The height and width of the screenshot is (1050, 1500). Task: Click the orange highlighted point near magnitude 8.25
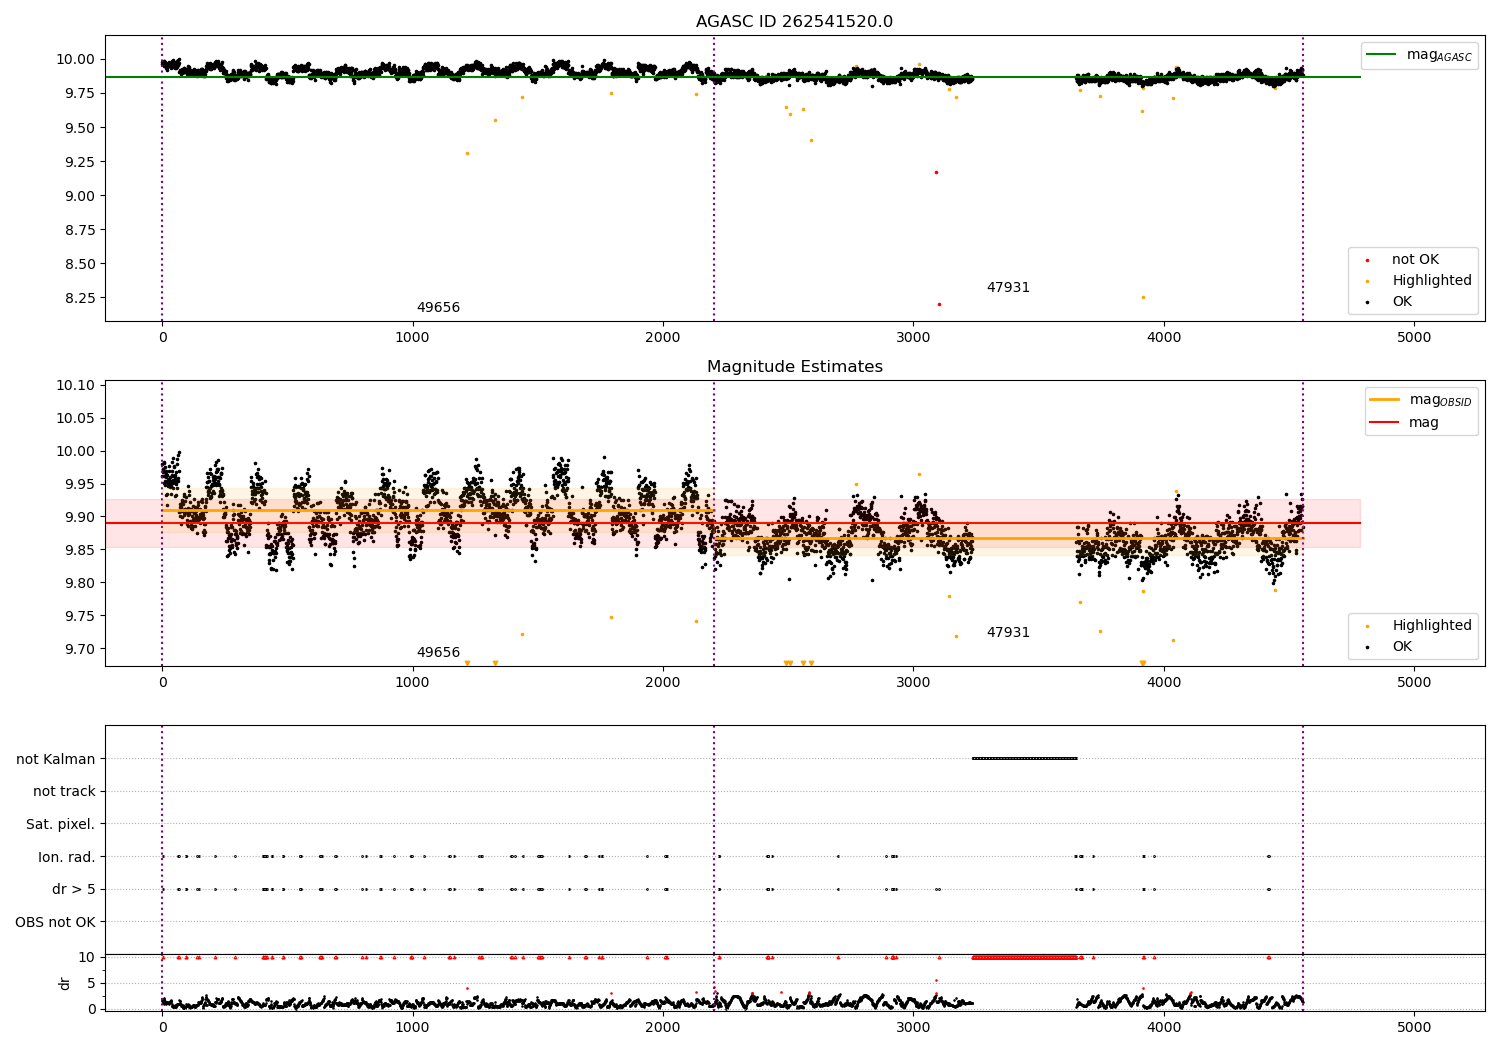pos(1143,297)
